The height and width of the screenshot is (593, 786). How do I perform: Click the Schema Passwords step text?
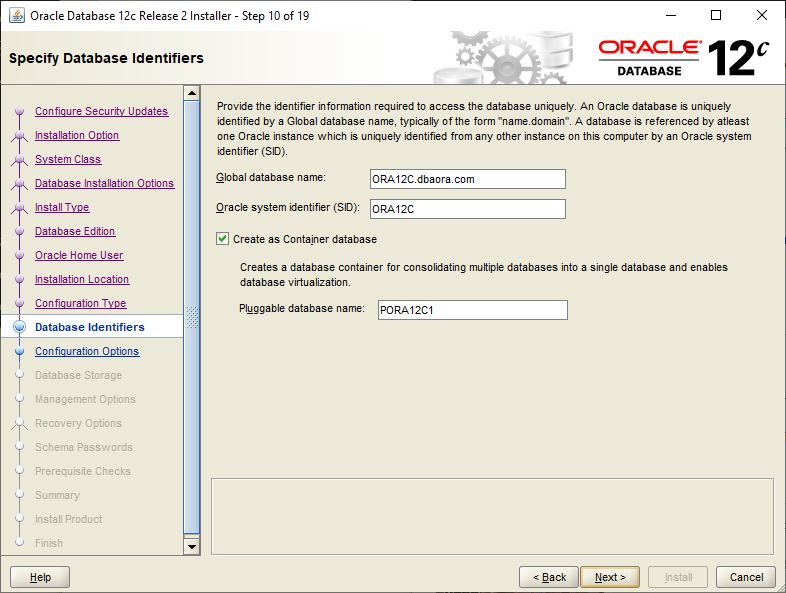(x=84, y=447)
